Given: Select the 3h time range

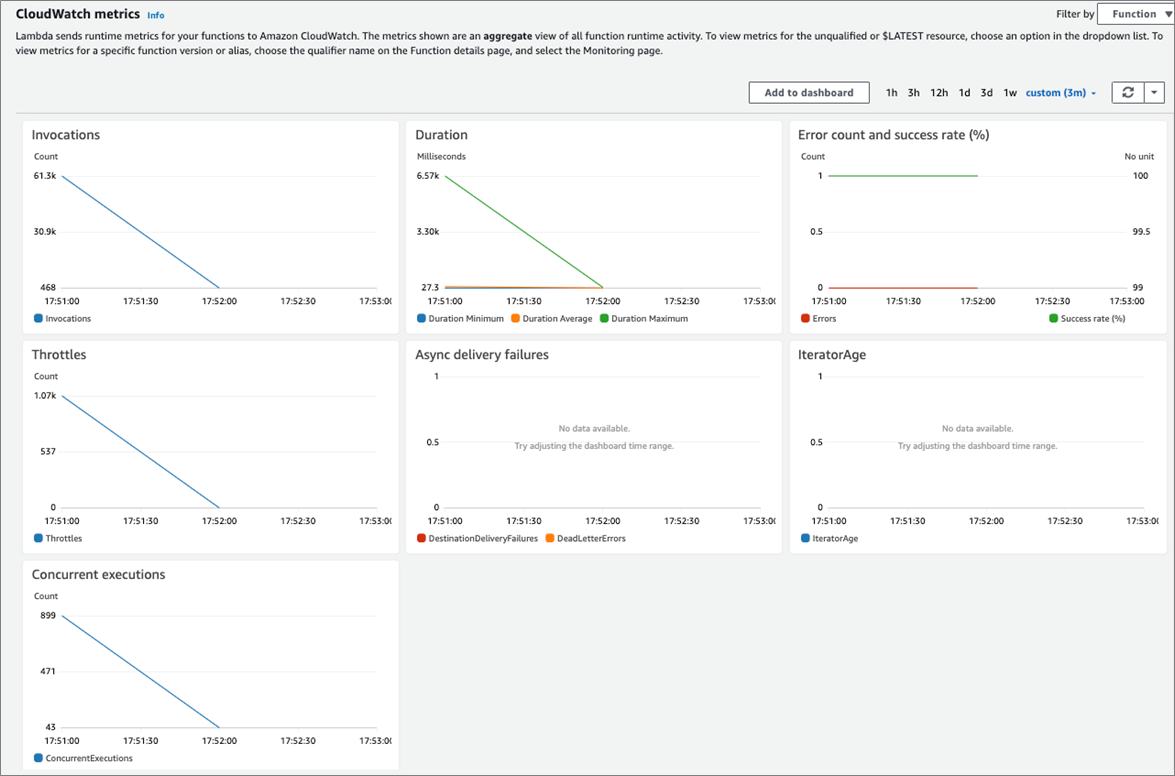Looking at the screenshot, I should click(913, 93).
